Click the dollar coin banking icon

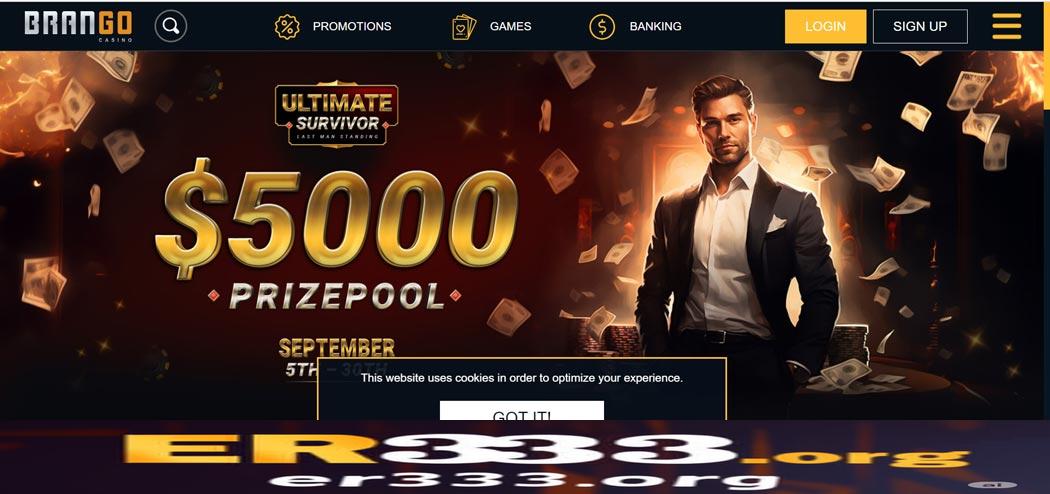click(601, 27)
